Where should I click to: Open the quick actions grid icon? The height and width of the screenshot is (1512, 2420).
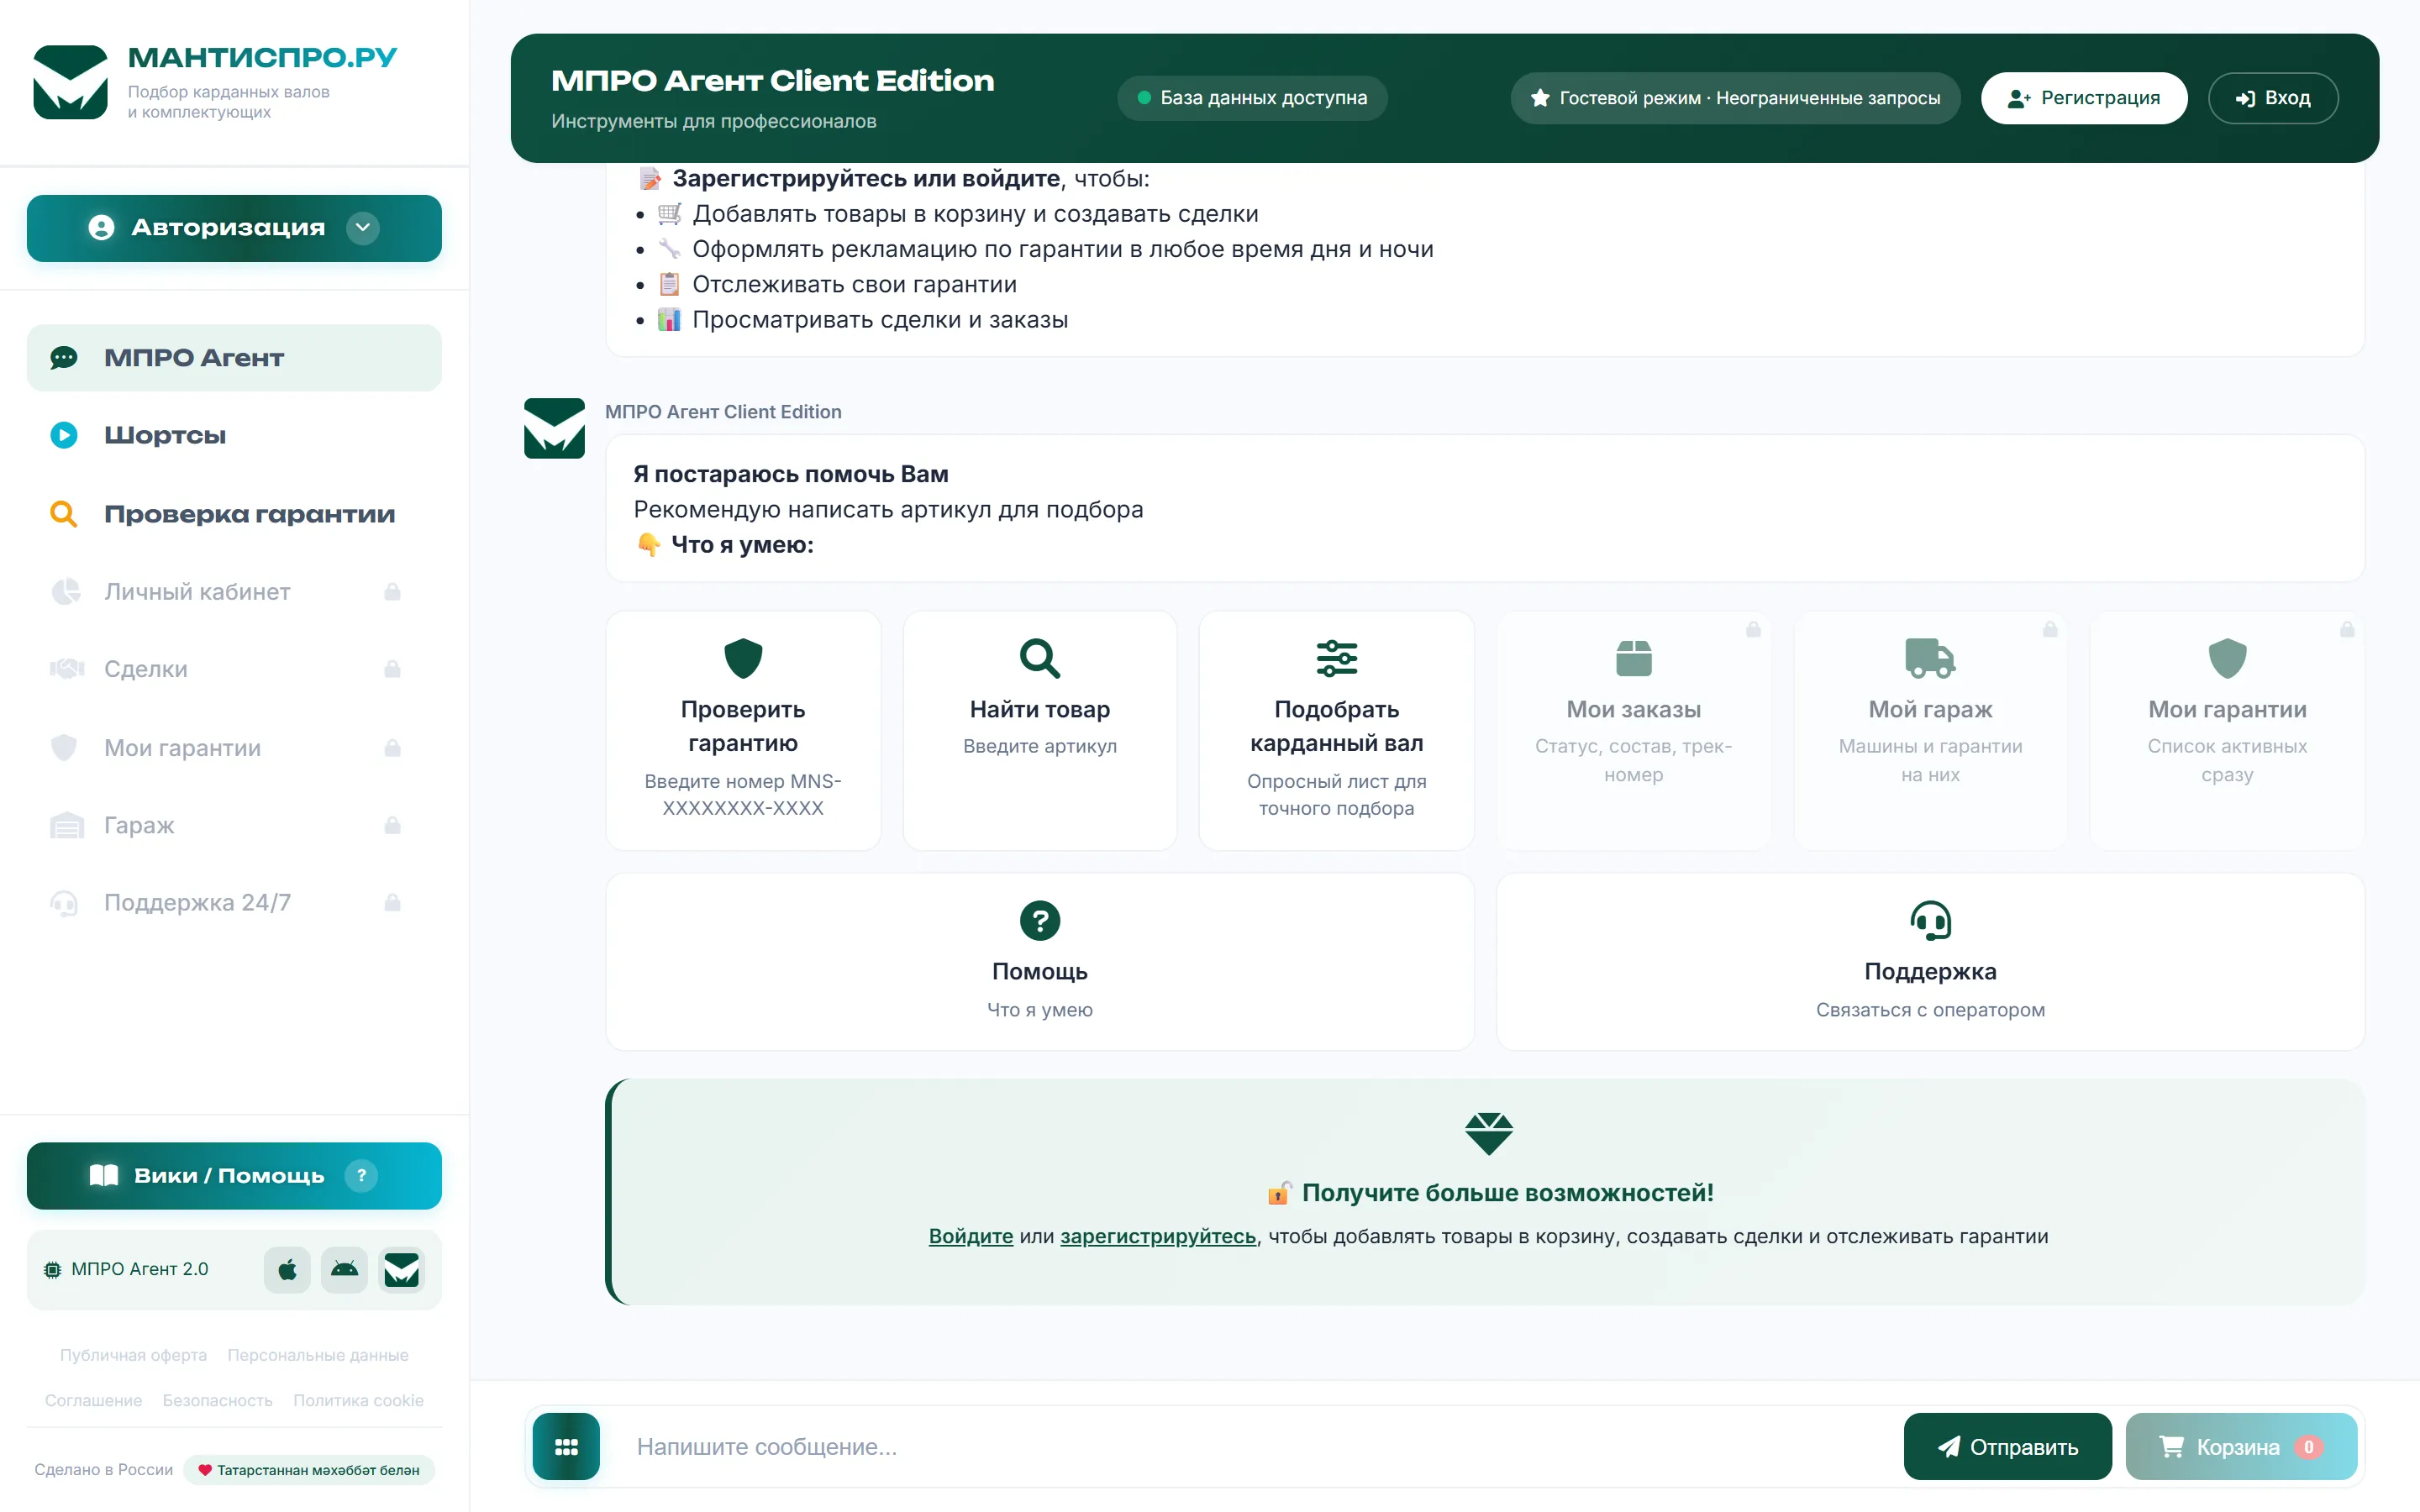pyautogui.click(x=566, y=1446)
